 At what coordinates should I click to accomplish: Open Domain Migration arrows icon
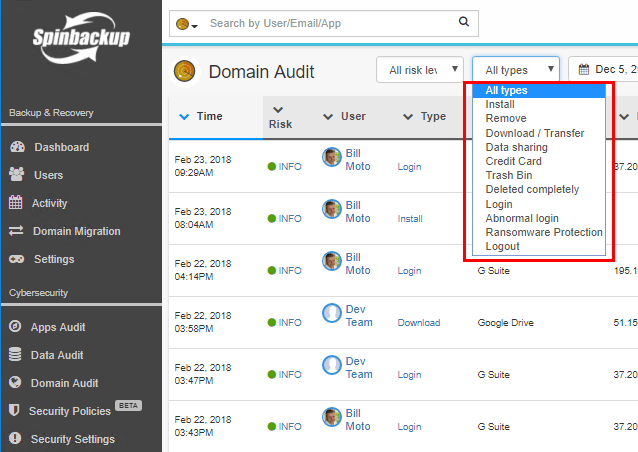[16, 231]
